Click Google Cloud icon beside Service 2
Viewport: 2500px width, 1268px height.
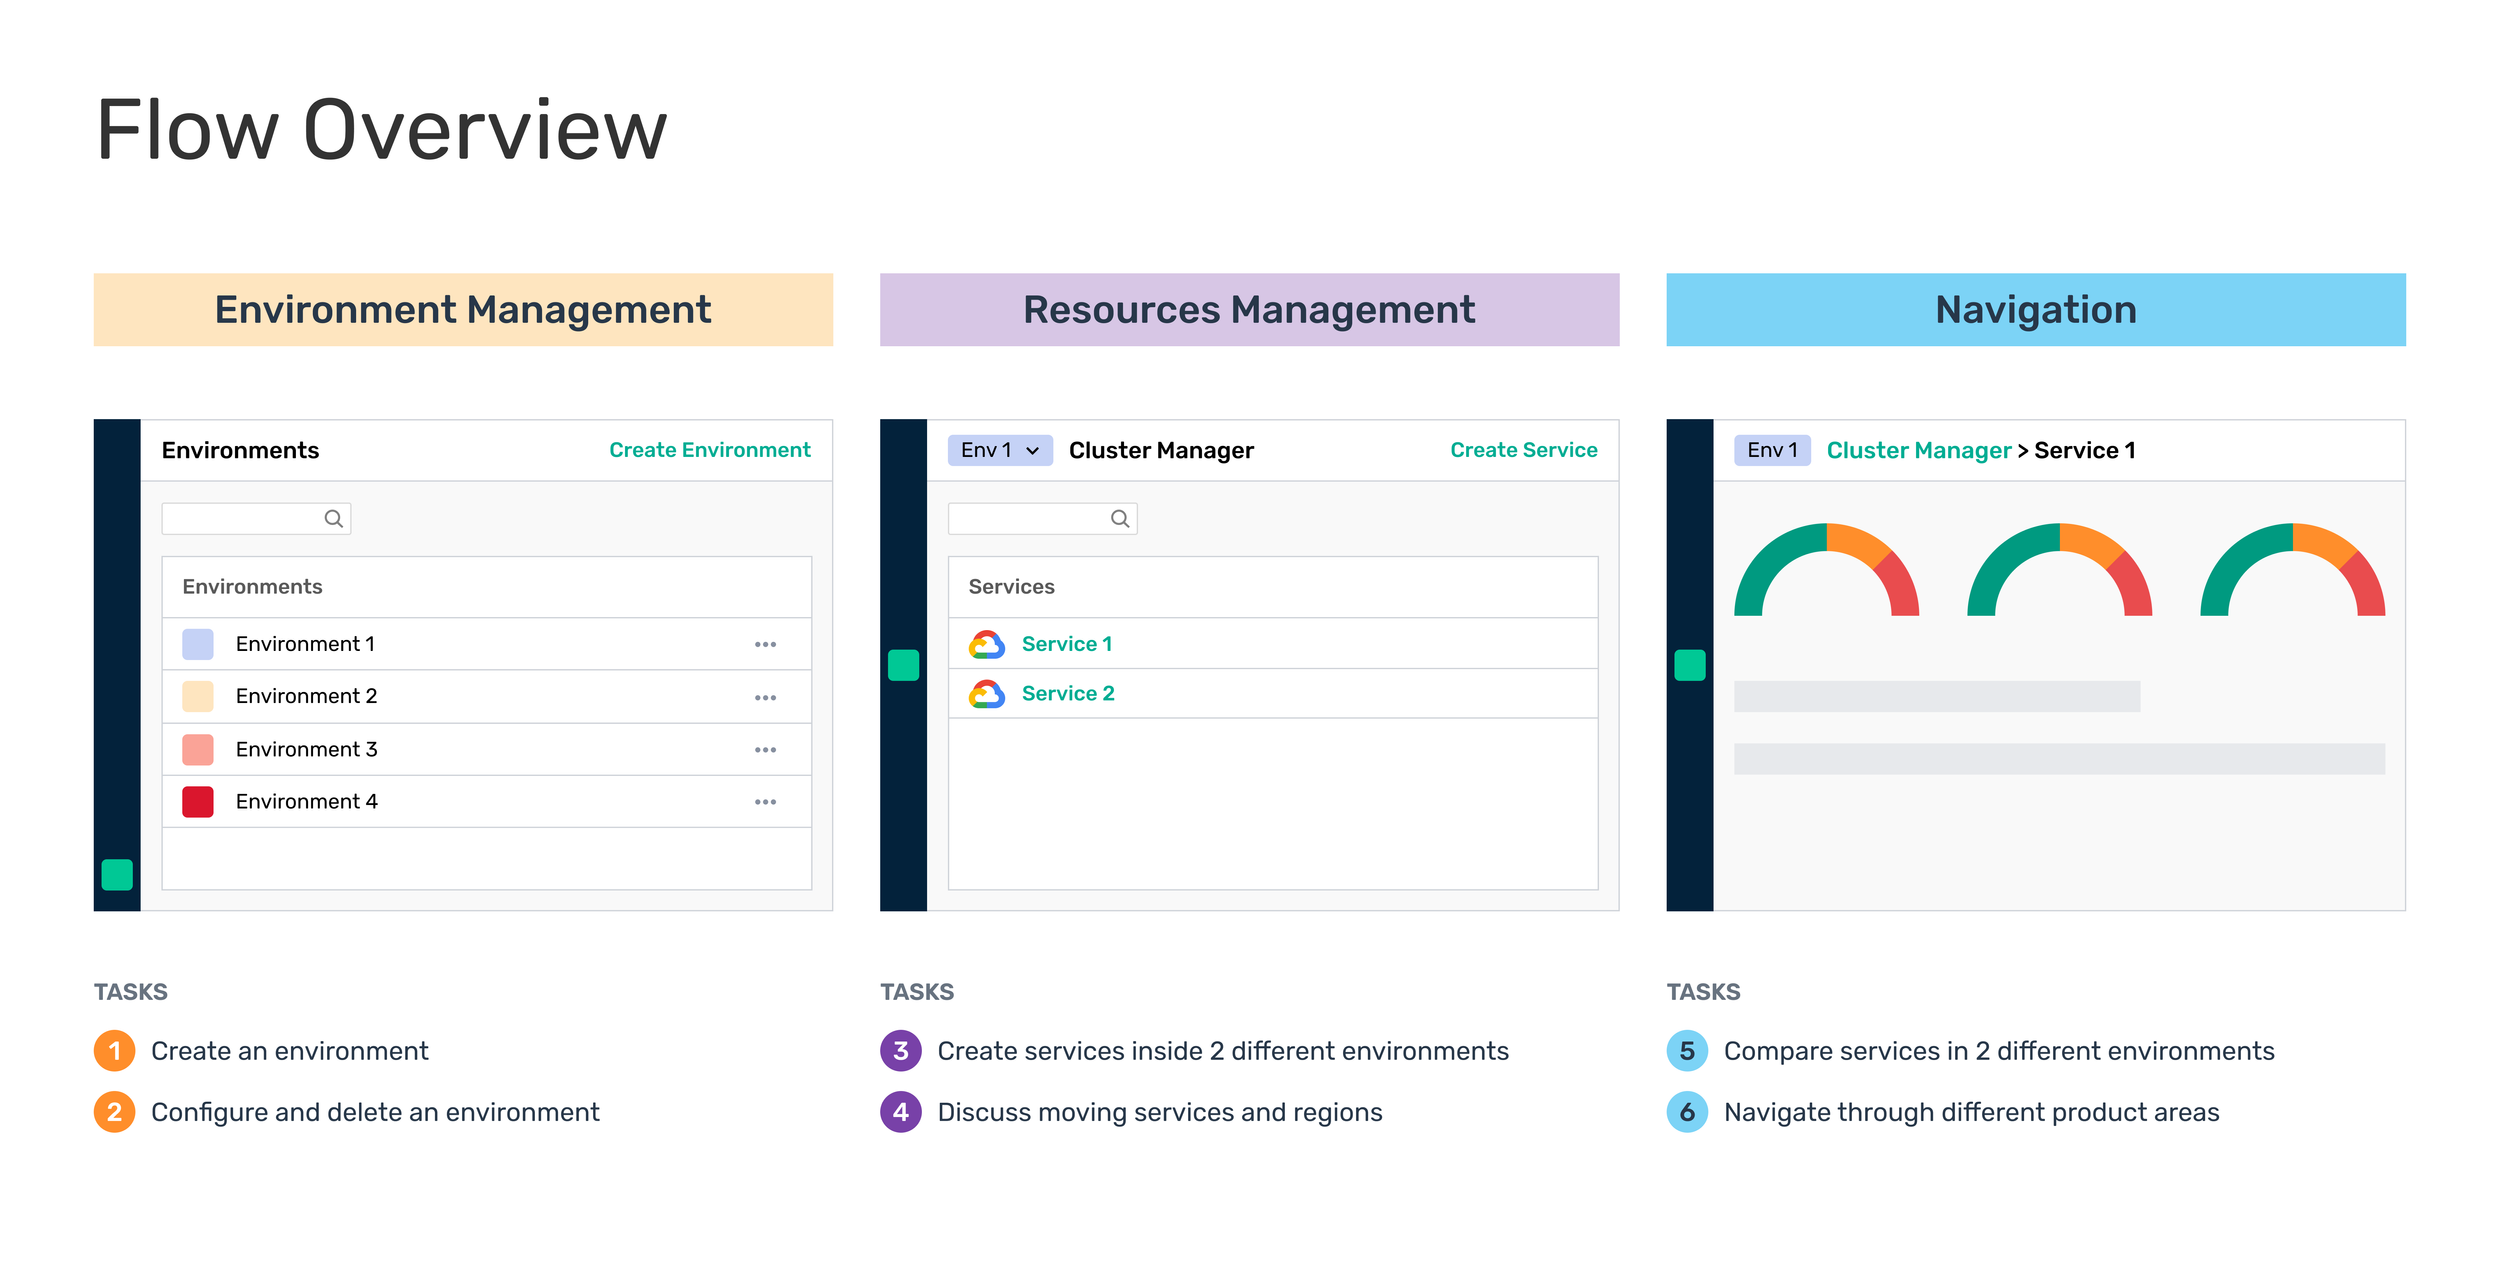(986, 694)
